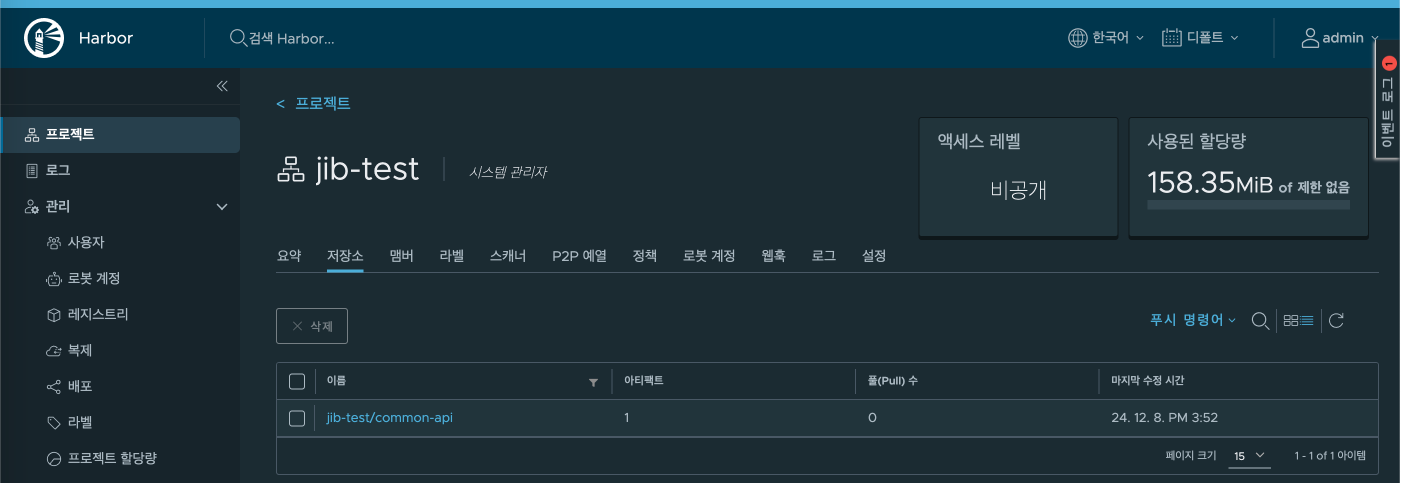Click the 158.35MiB quota value
This screenshot has height=483, width=1404.
click(x=1210, y=185)
